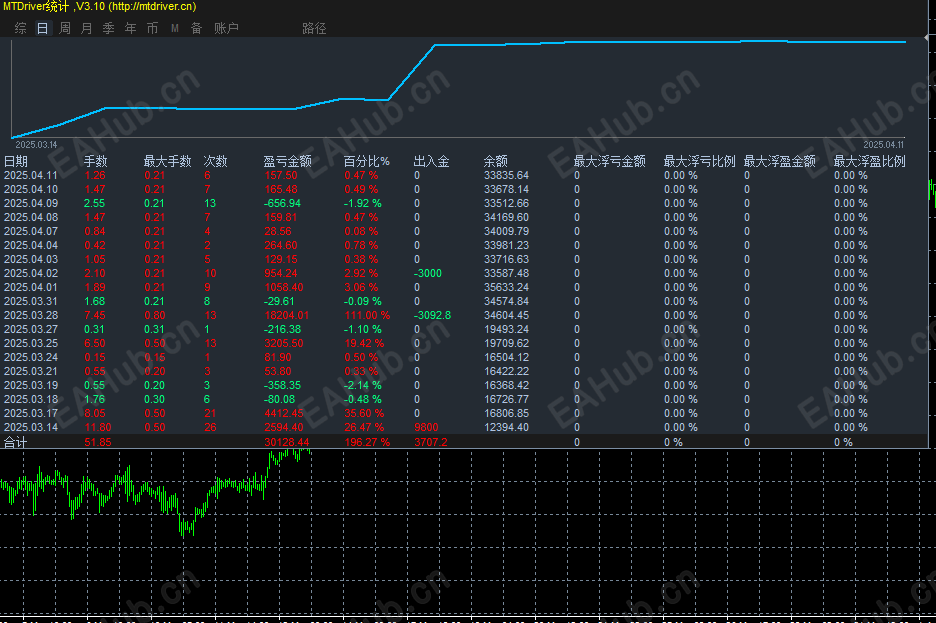Viewport: 936px width, 623px height.
Task: Click the 33835.64 balance cell
Action: (x=506, y=175)
